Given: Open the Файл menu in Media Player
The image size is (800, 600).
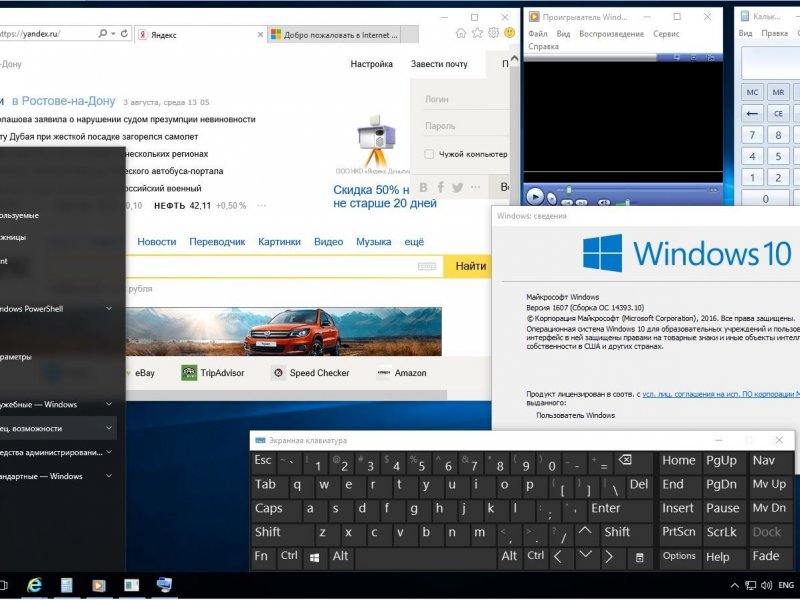Looking at the screenshot, I should pos(538,34).
